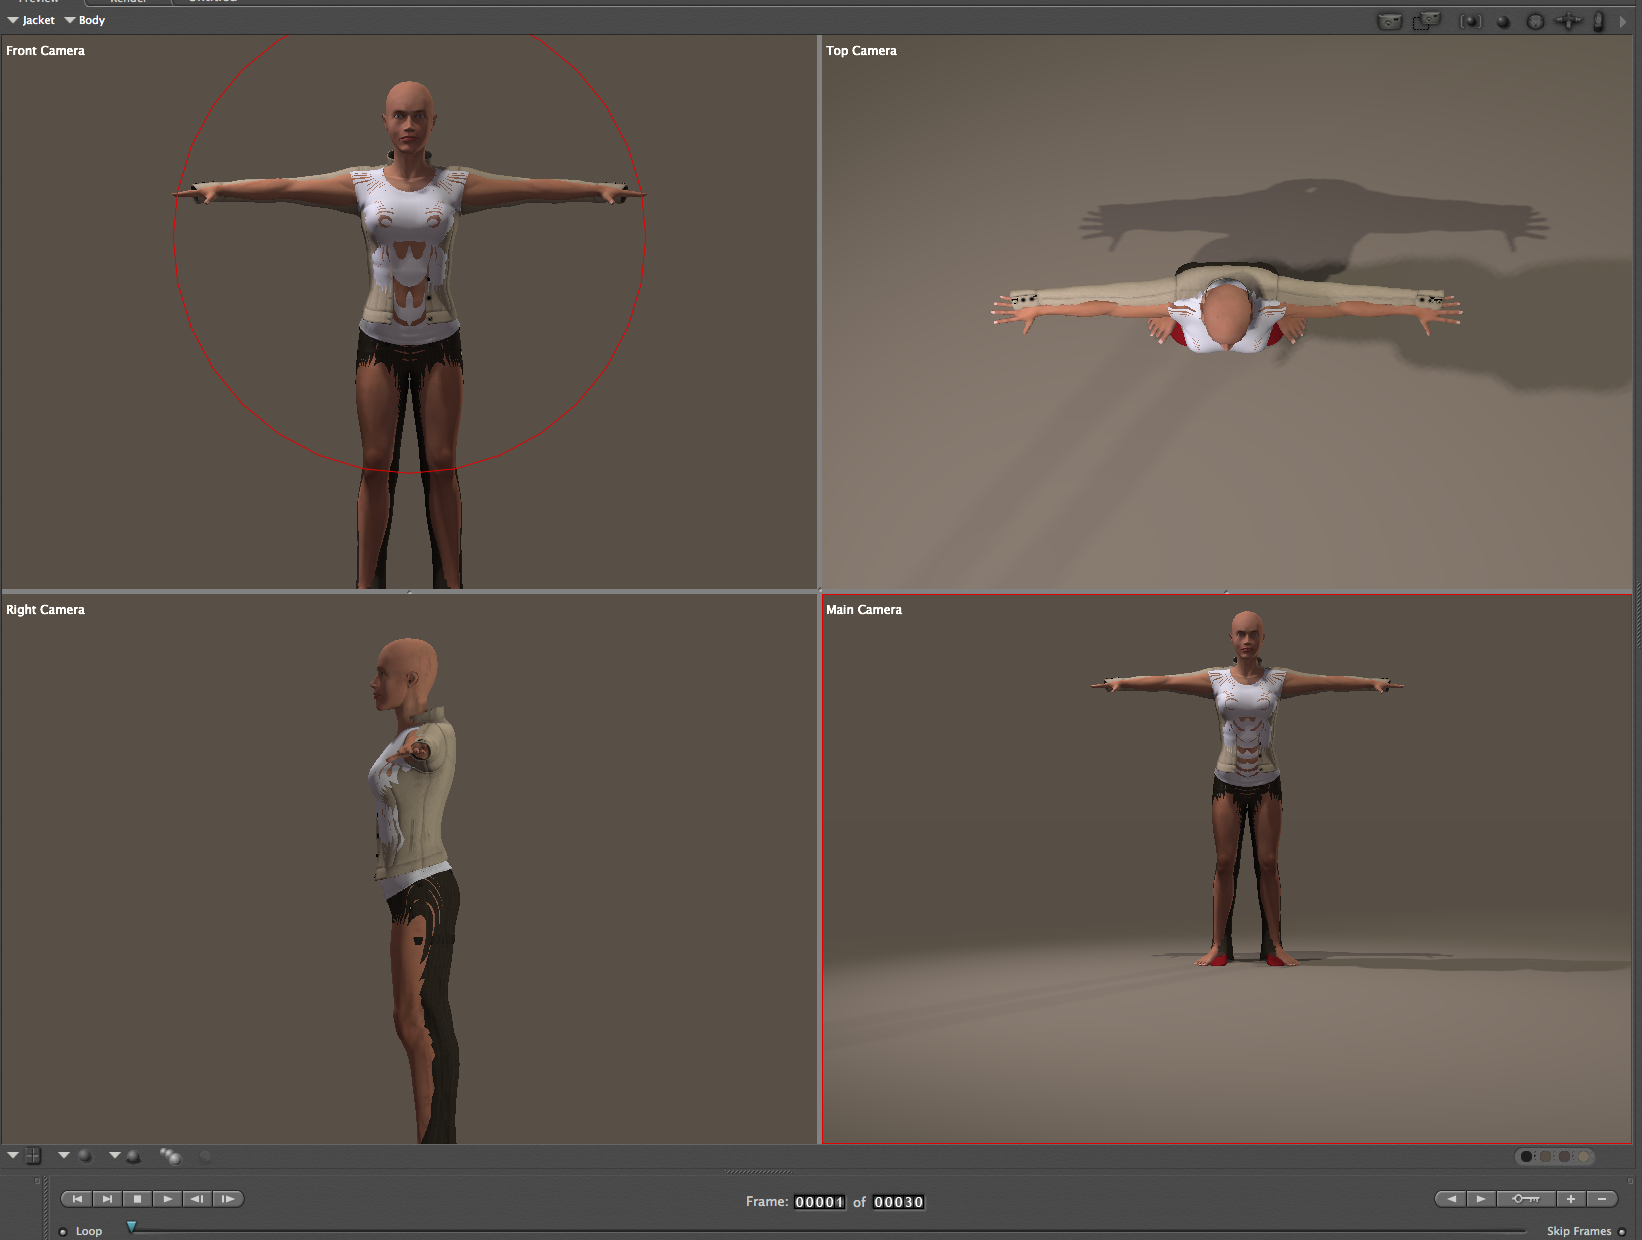Click the bracketed sphere icon in top toolbar
The width and height of the screenshot is (1642, 1240).
pos(1470,21)
